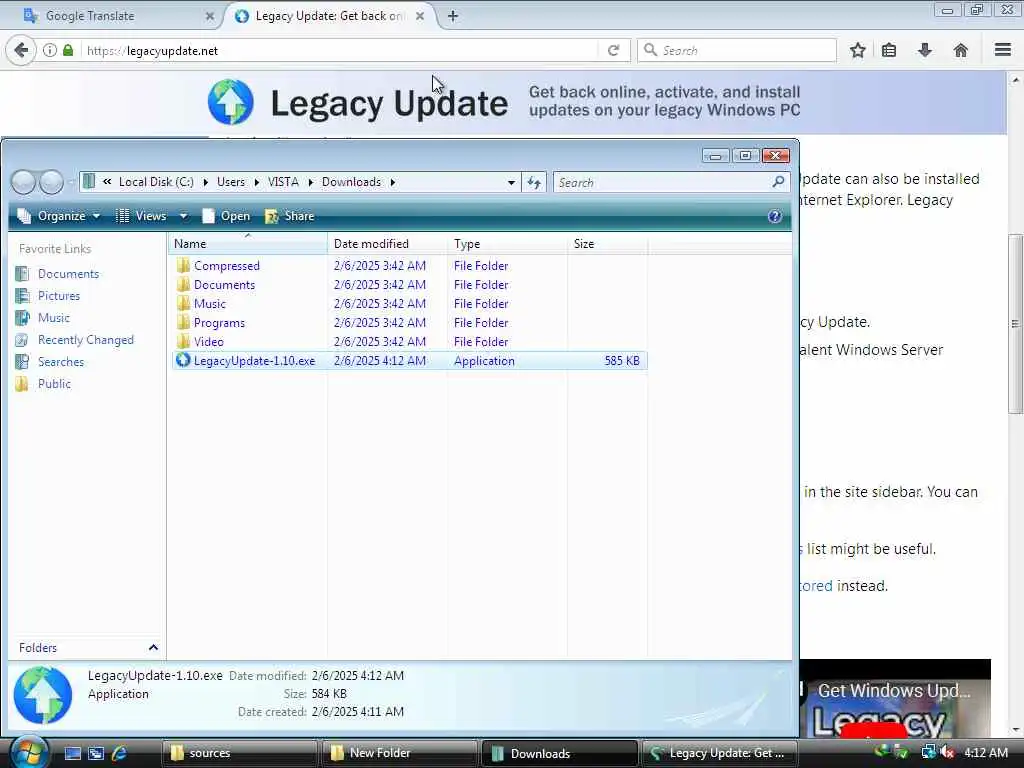1024x768 pixels.
Task: Sort by Type column header
Action: (507, 244)
